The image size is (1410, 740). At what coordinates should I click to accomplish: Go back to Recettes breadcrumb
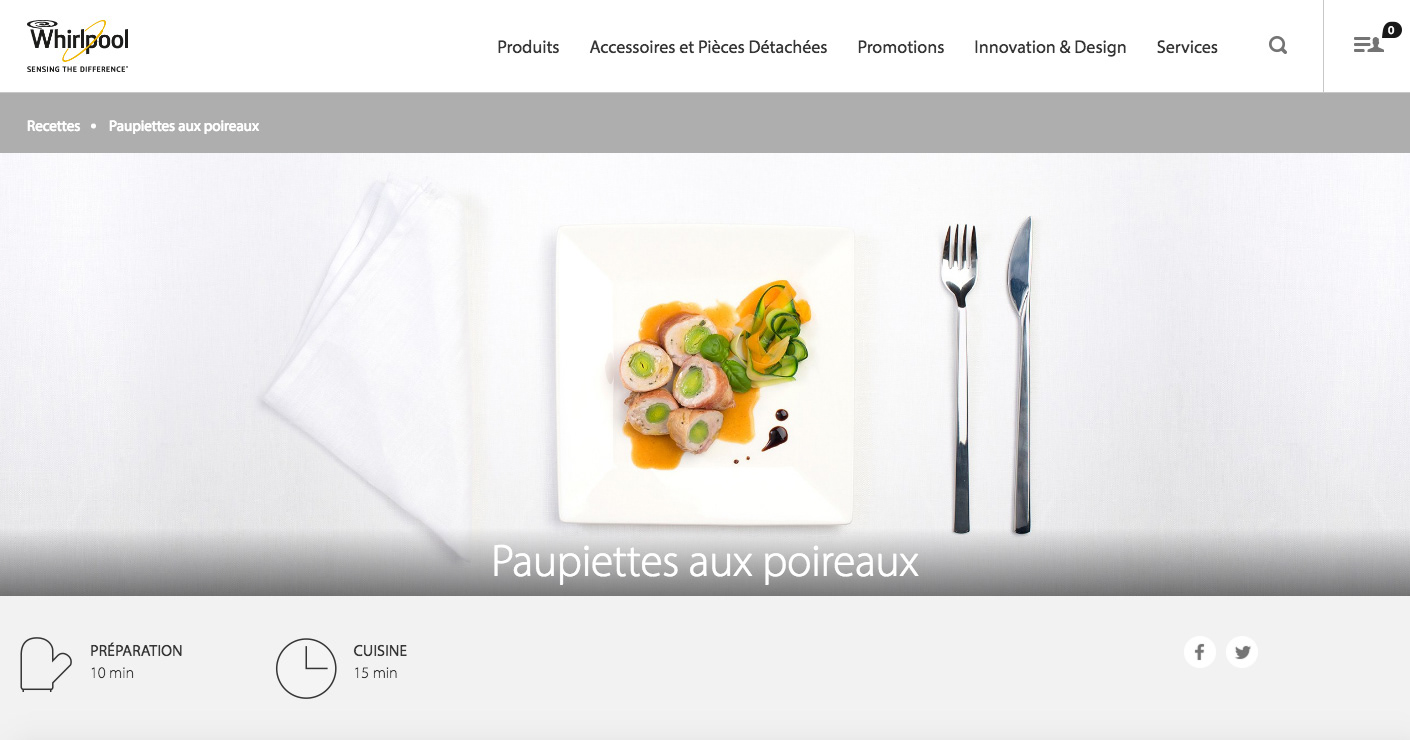(53, 126)
